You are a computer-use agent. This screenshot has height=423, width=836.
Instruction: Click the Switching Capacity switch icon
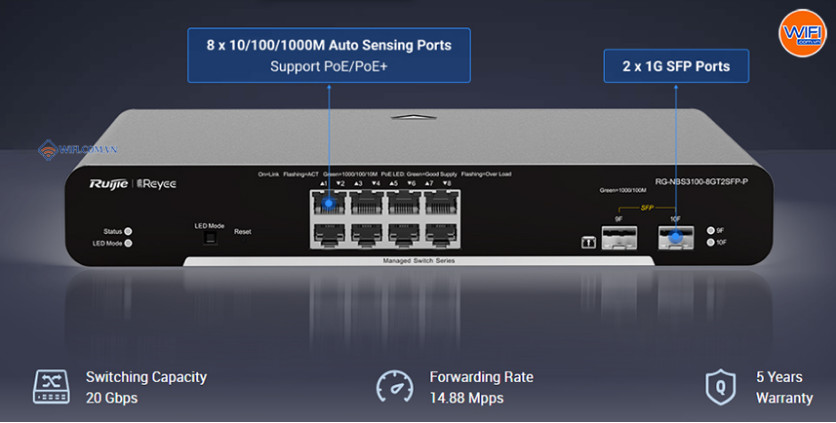click(x=51, y=387)
